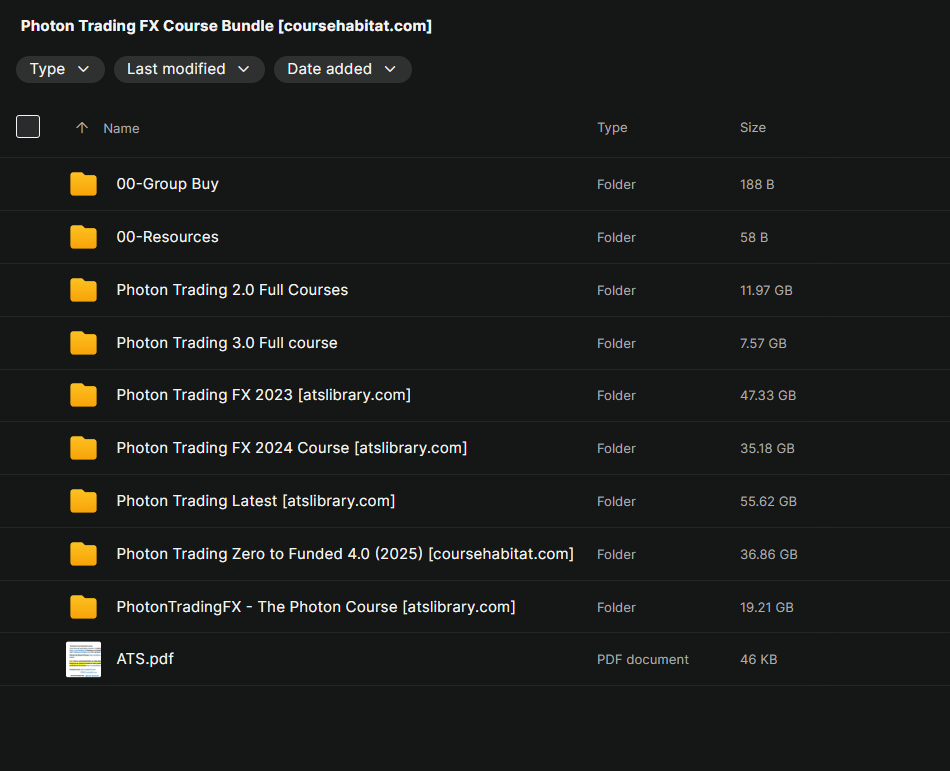Open Photon Trading Latest [atslibrary.com]
Screen dimensions: 950x771
point(256,501)
